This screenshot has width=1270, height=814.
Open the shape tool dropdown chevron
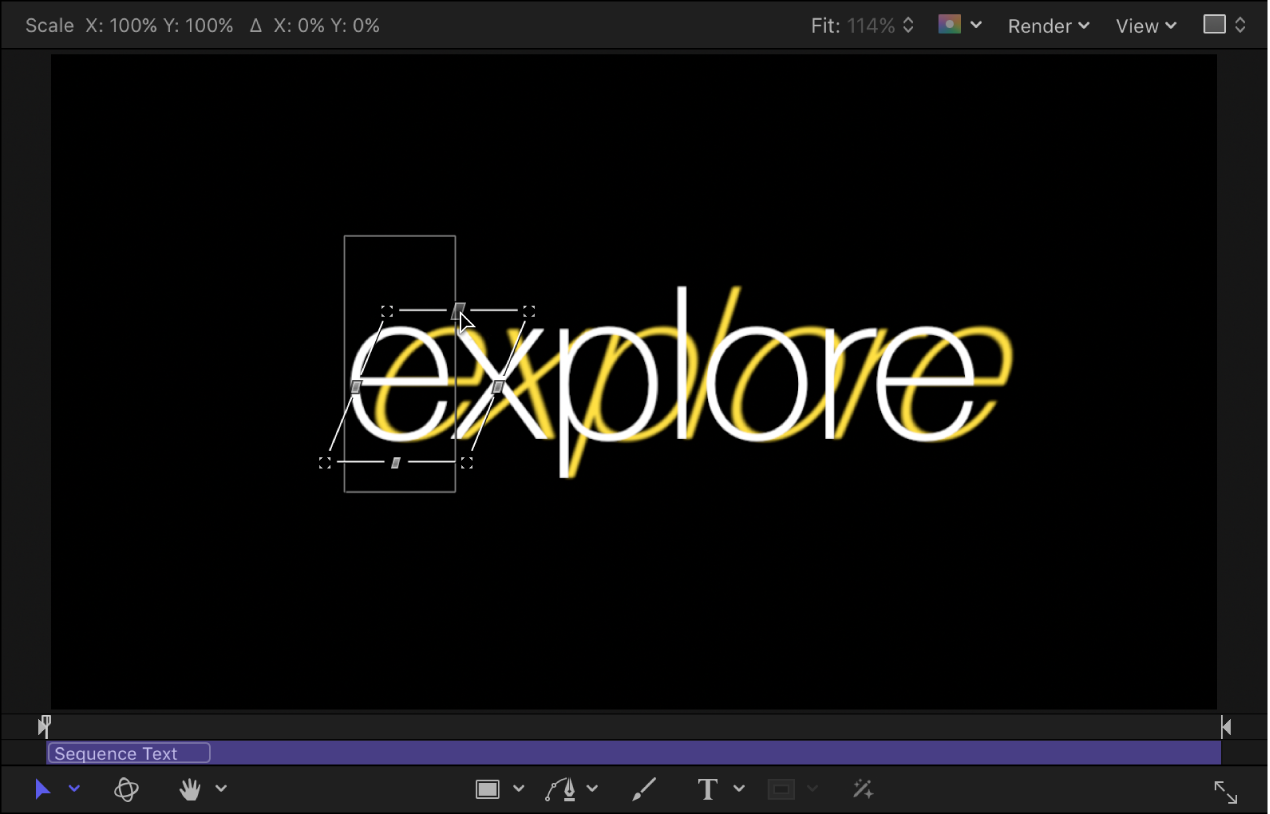click(x=519, y=789)
